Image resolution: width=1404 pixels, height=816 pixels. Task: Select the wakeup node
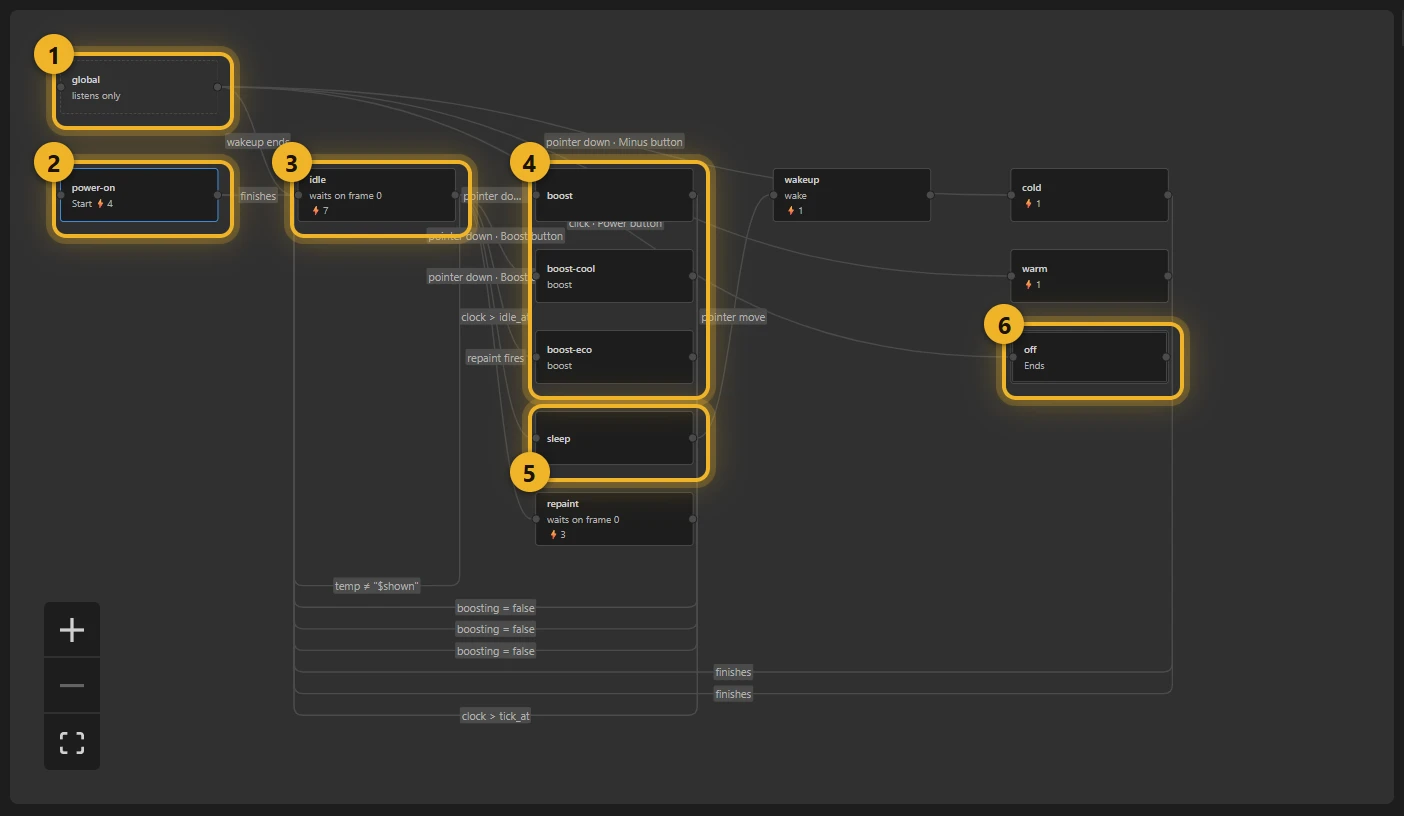852,195
